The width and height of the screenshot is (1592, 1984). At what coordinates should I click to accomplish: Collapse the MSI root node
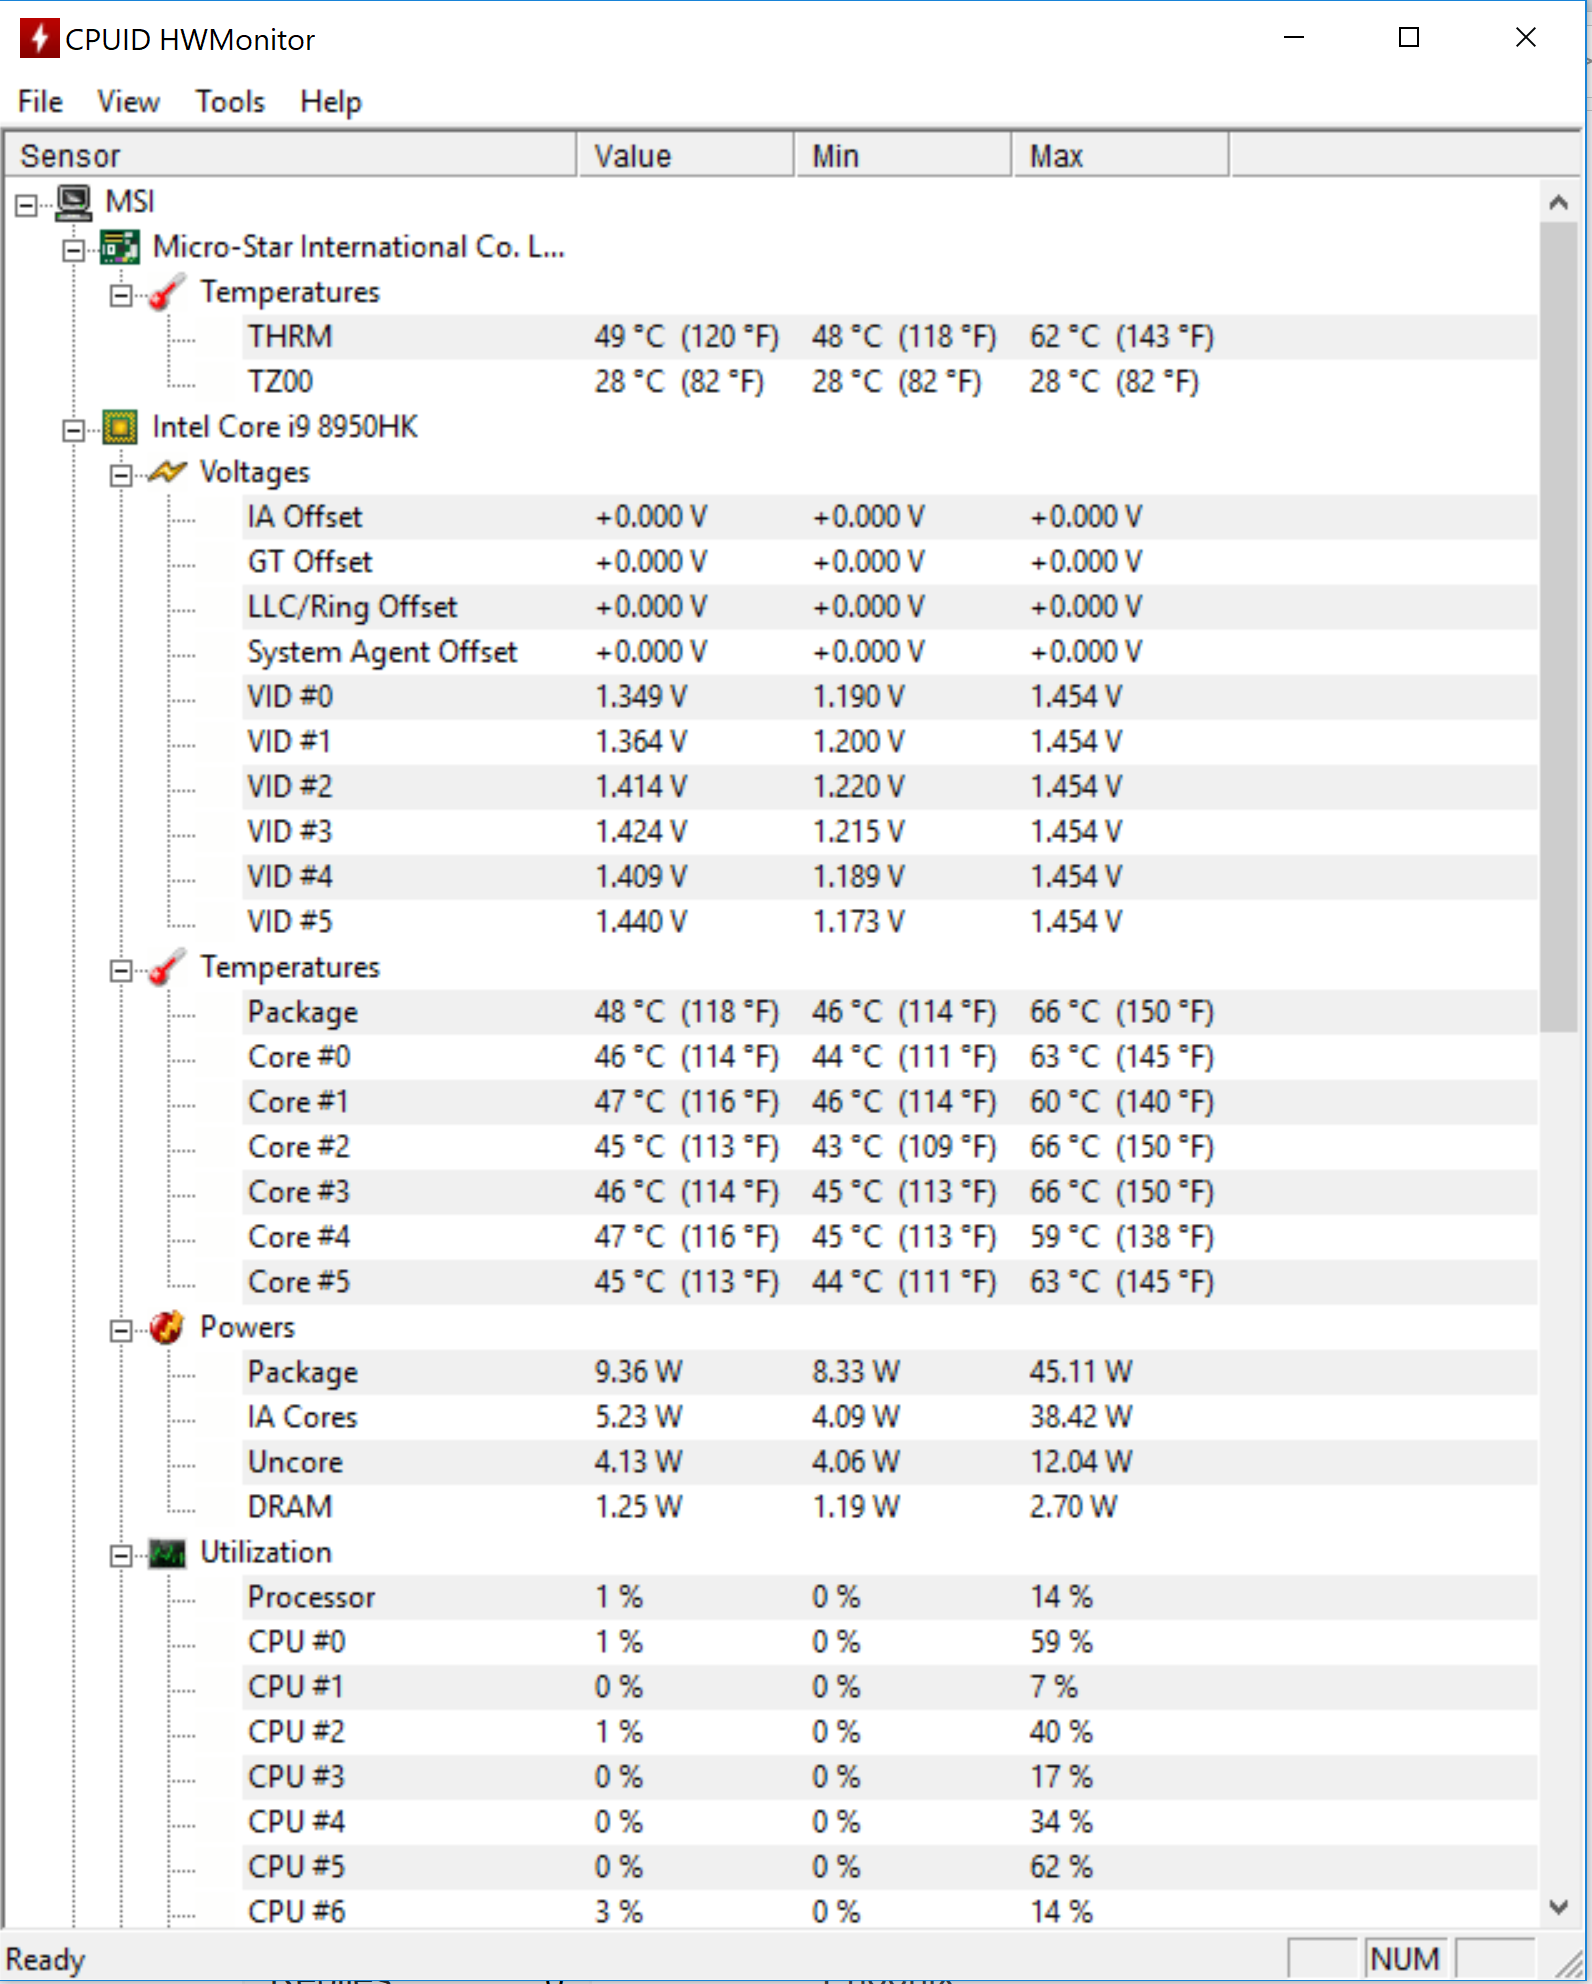coord(26,205)
